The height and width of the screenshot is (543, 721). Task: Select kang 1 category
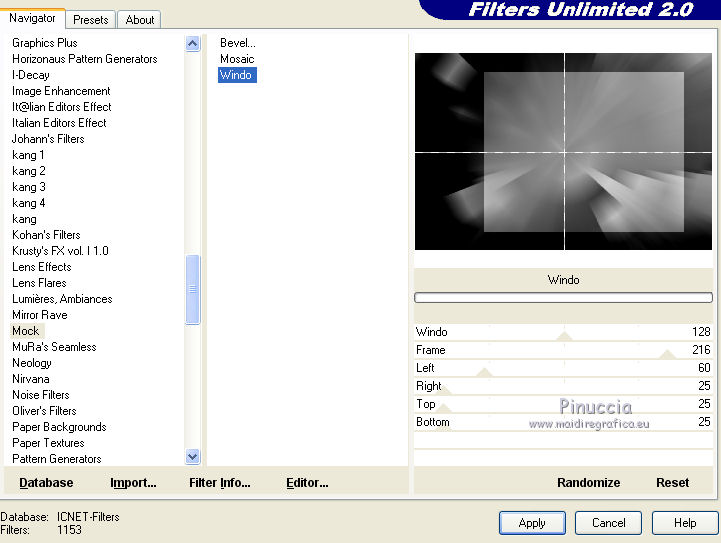(x=28, y=155)
